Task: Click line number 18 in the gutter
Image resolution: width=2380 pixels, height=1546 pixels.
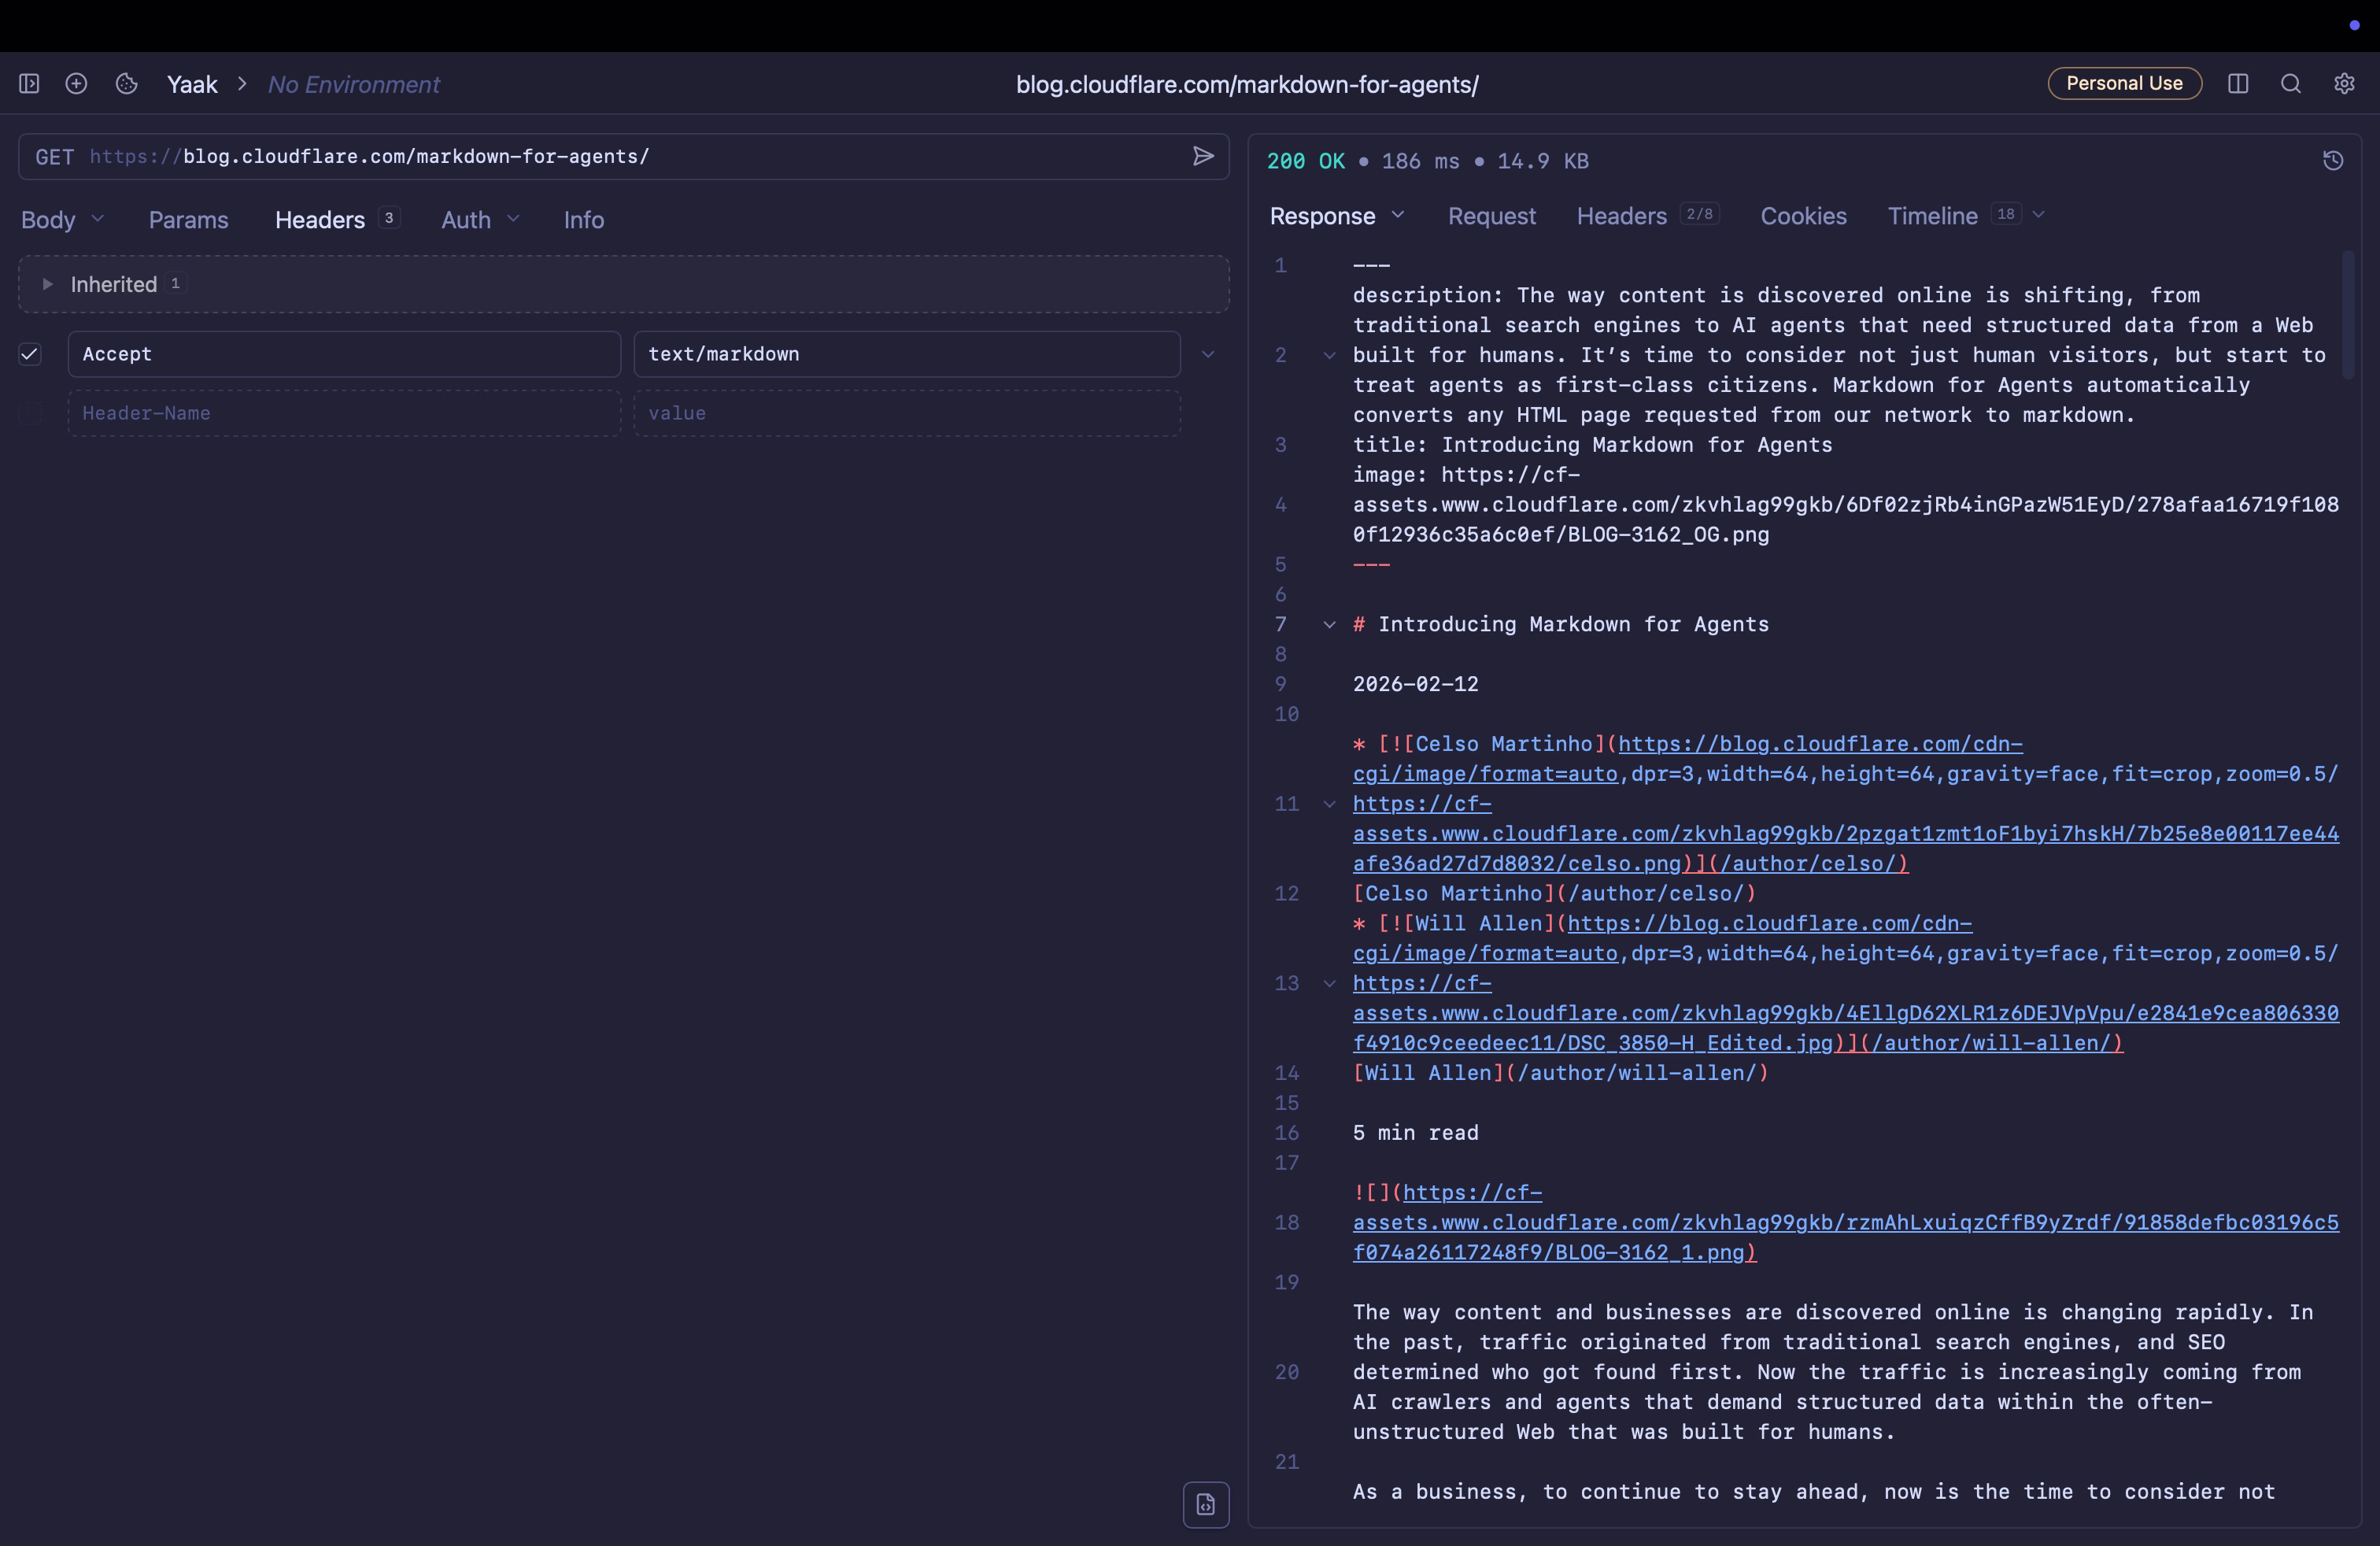Action: [x=1286, y=1222]
